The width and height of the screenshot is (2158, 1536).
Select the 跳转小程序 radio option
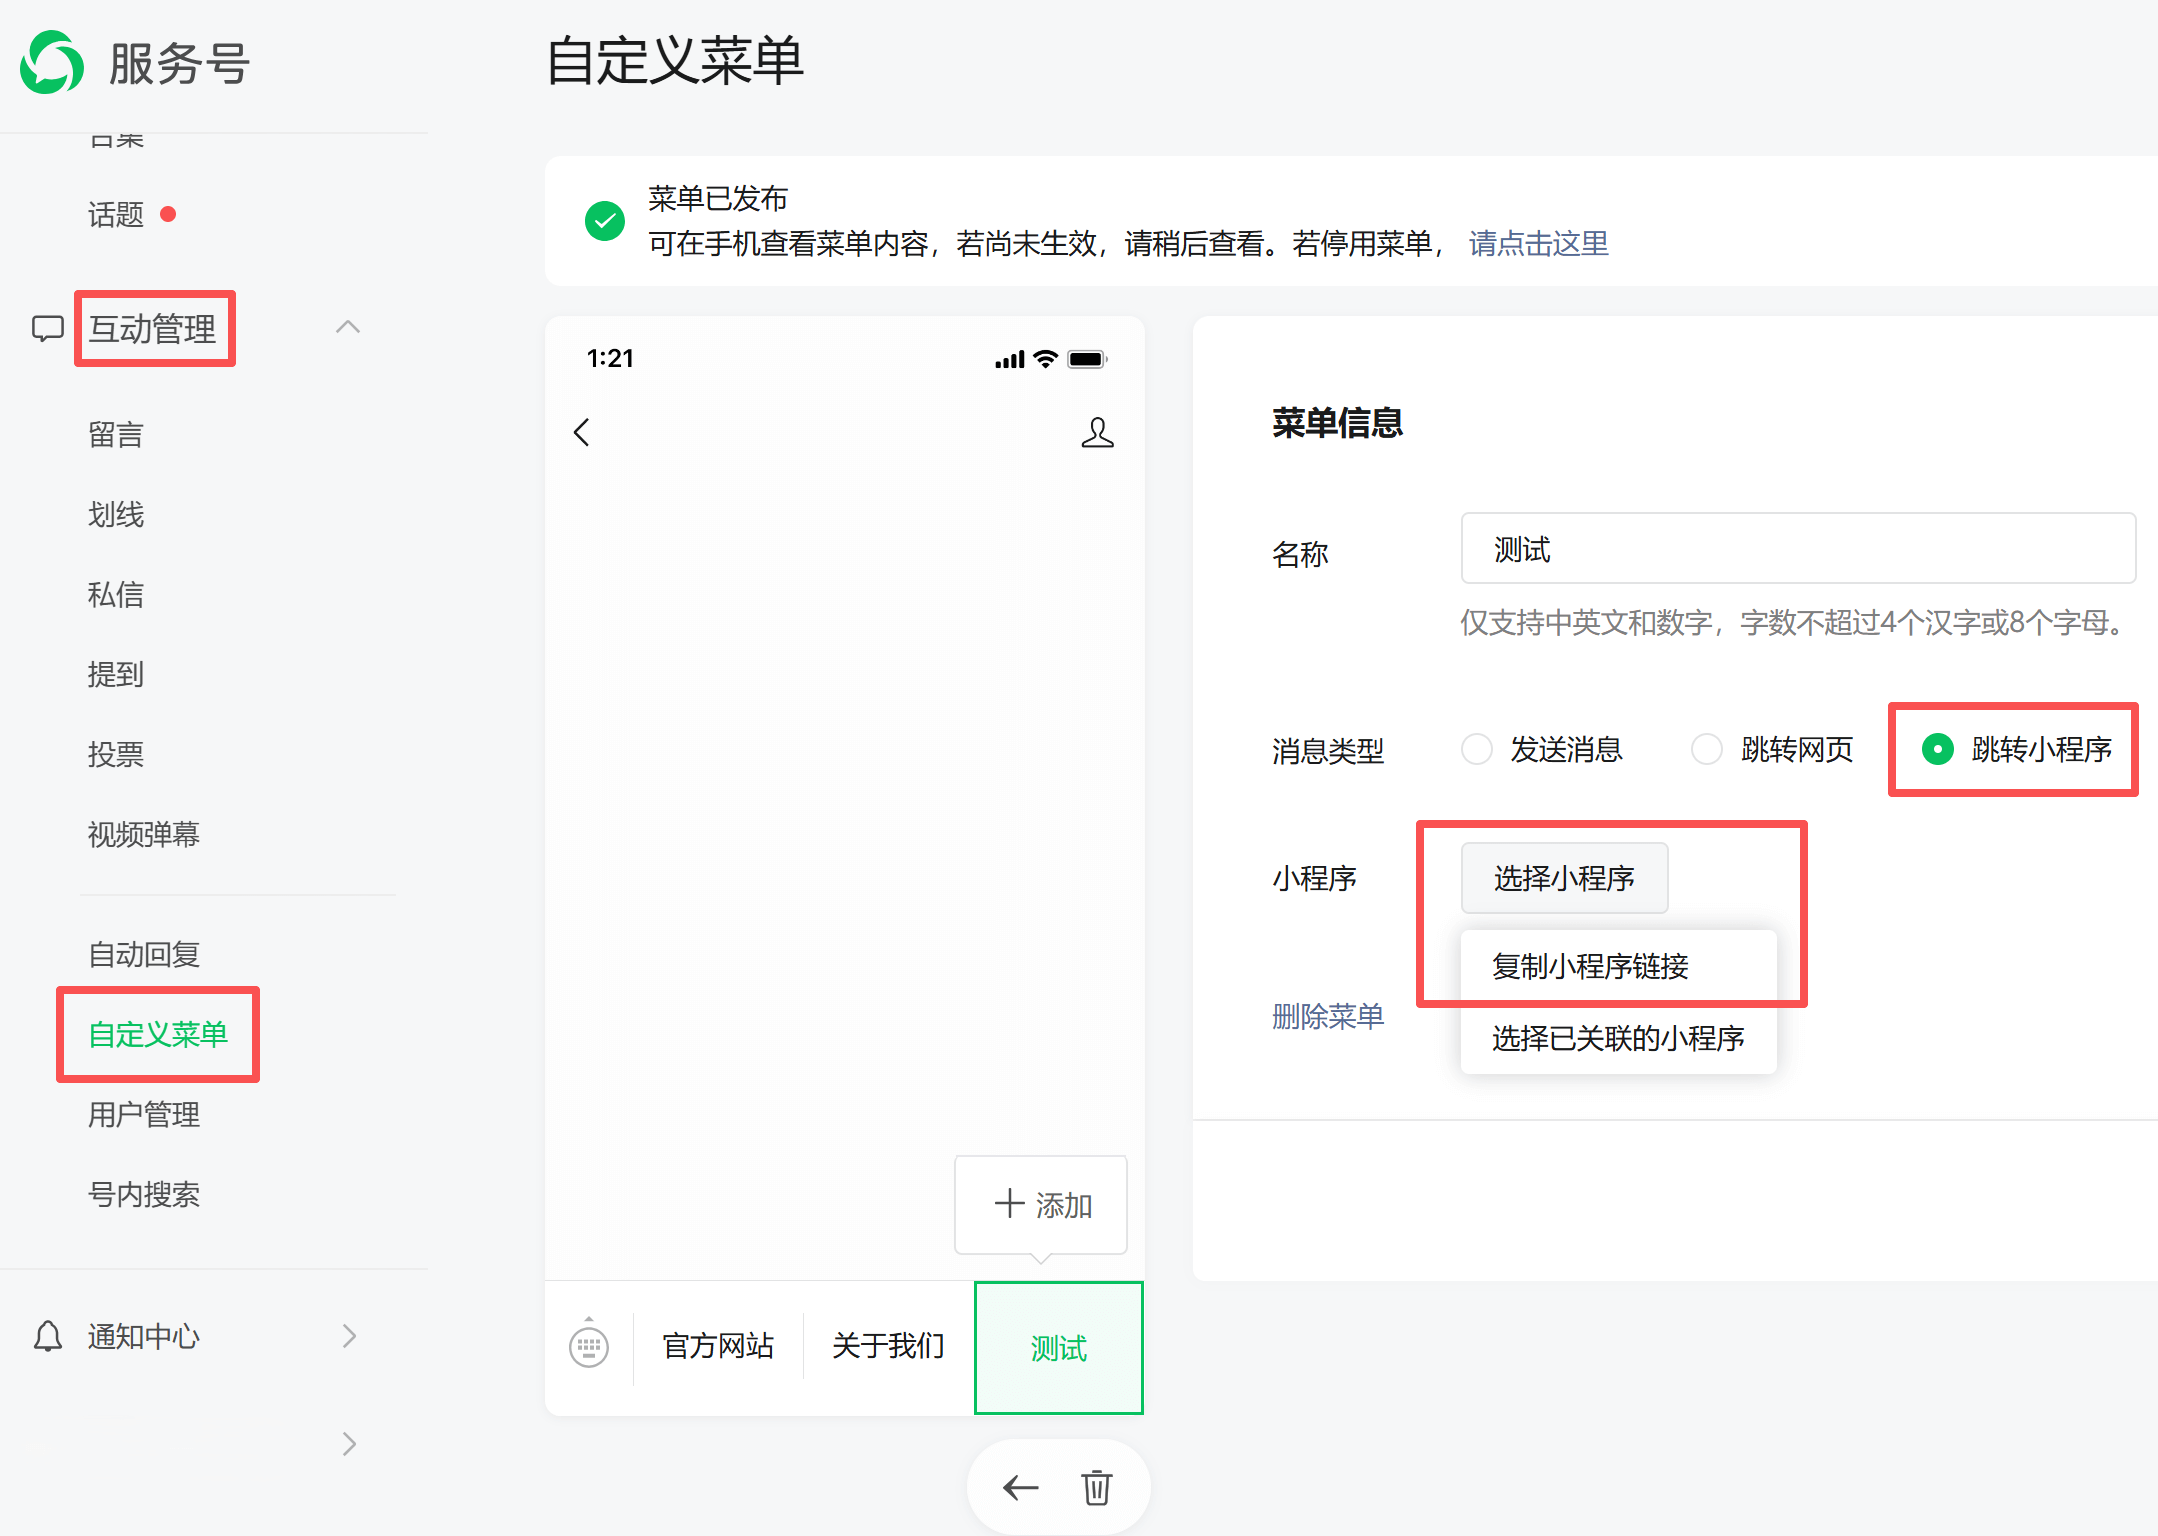[x=1937, y=749]
